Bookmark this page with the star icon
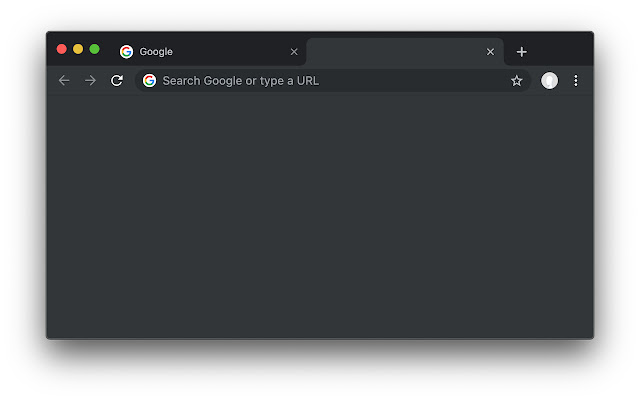640x400 pixels. coord(517,81)
